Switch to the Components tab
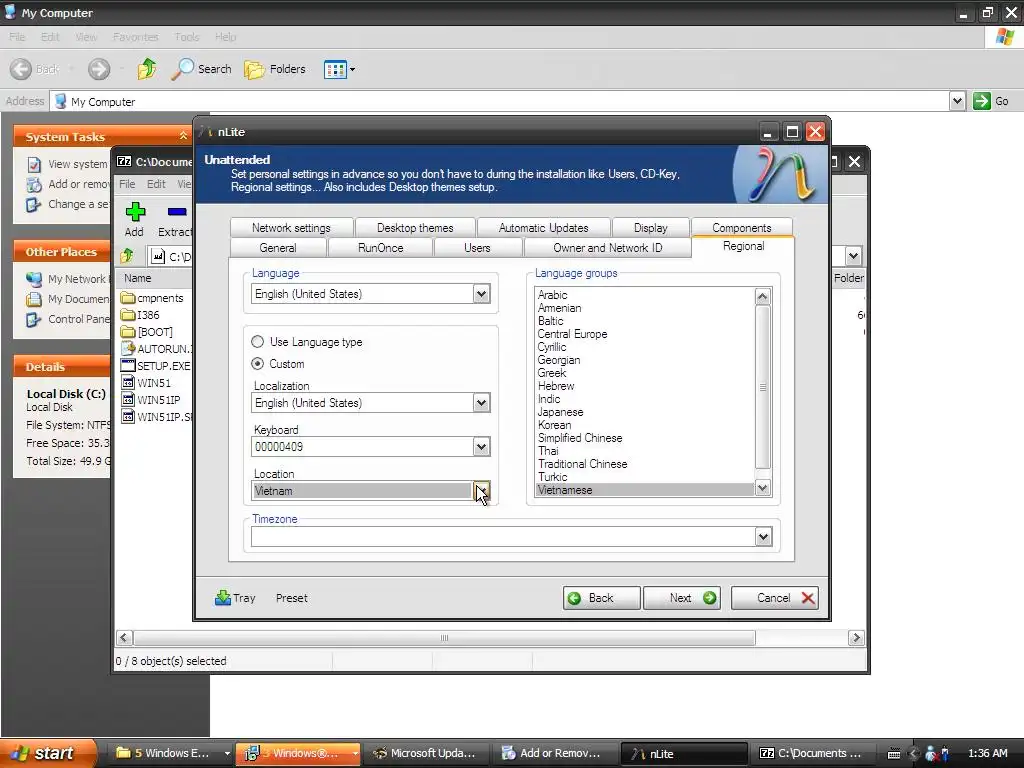 [742, 227]
